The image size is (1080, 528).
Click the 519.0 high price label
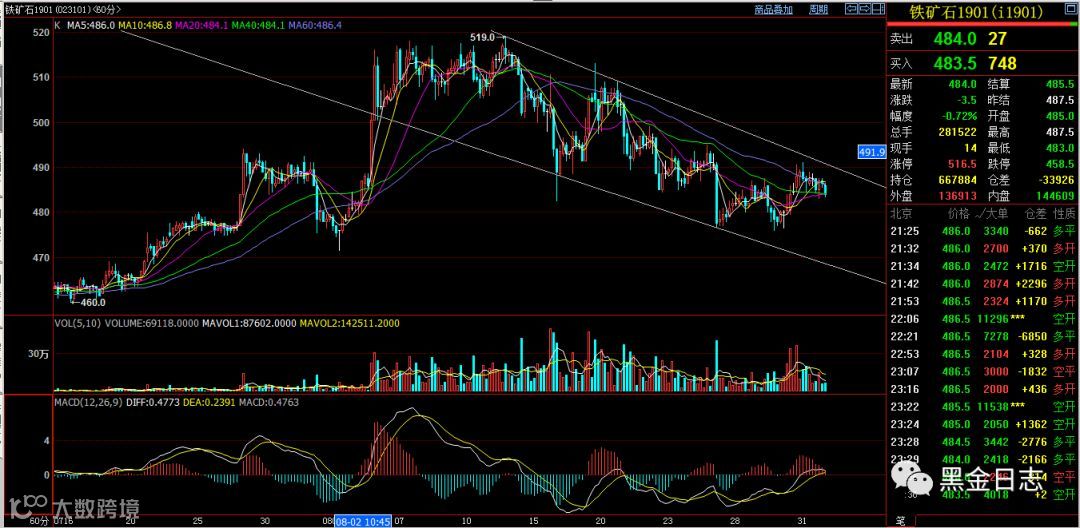point(483,37)
